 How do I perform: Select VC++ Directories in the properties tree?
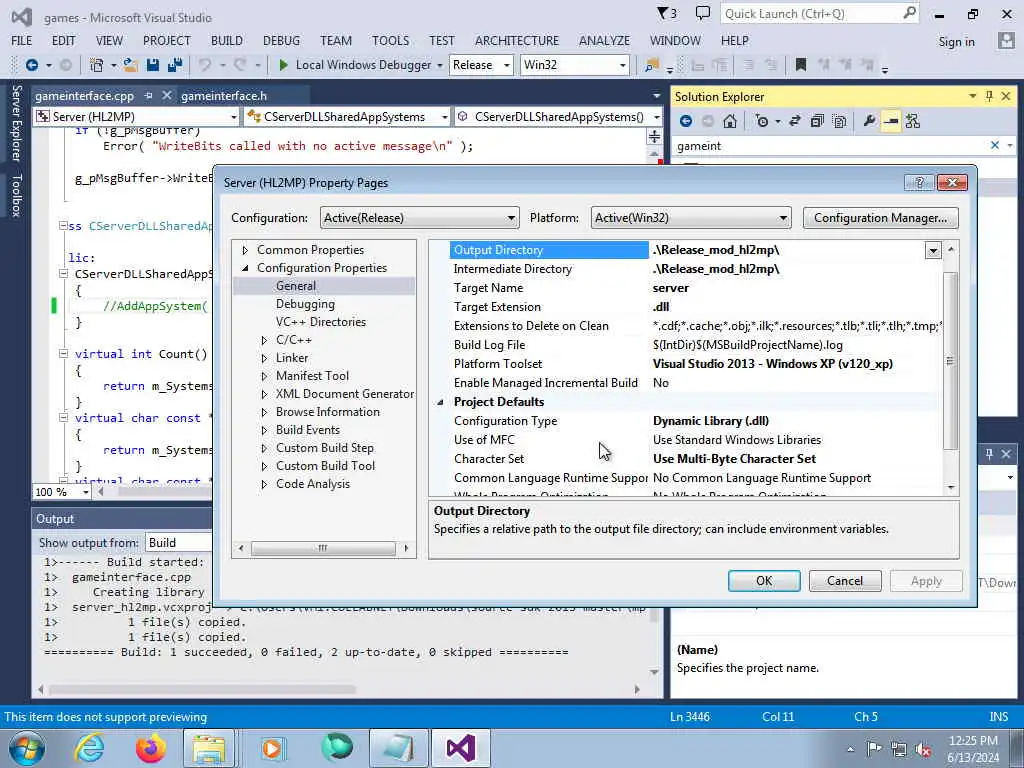321,322
